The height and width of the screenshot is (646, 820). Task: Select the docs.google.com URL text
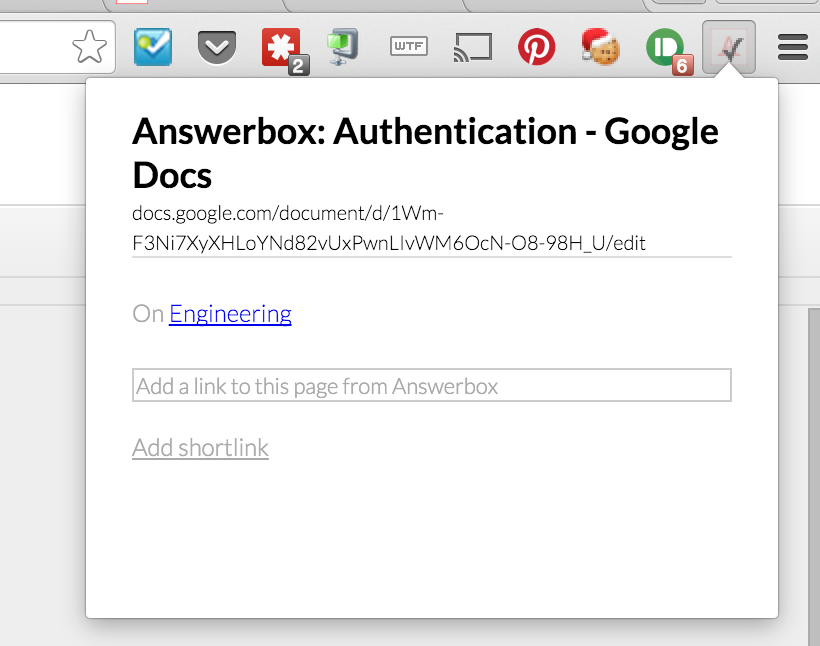[388, 228]
